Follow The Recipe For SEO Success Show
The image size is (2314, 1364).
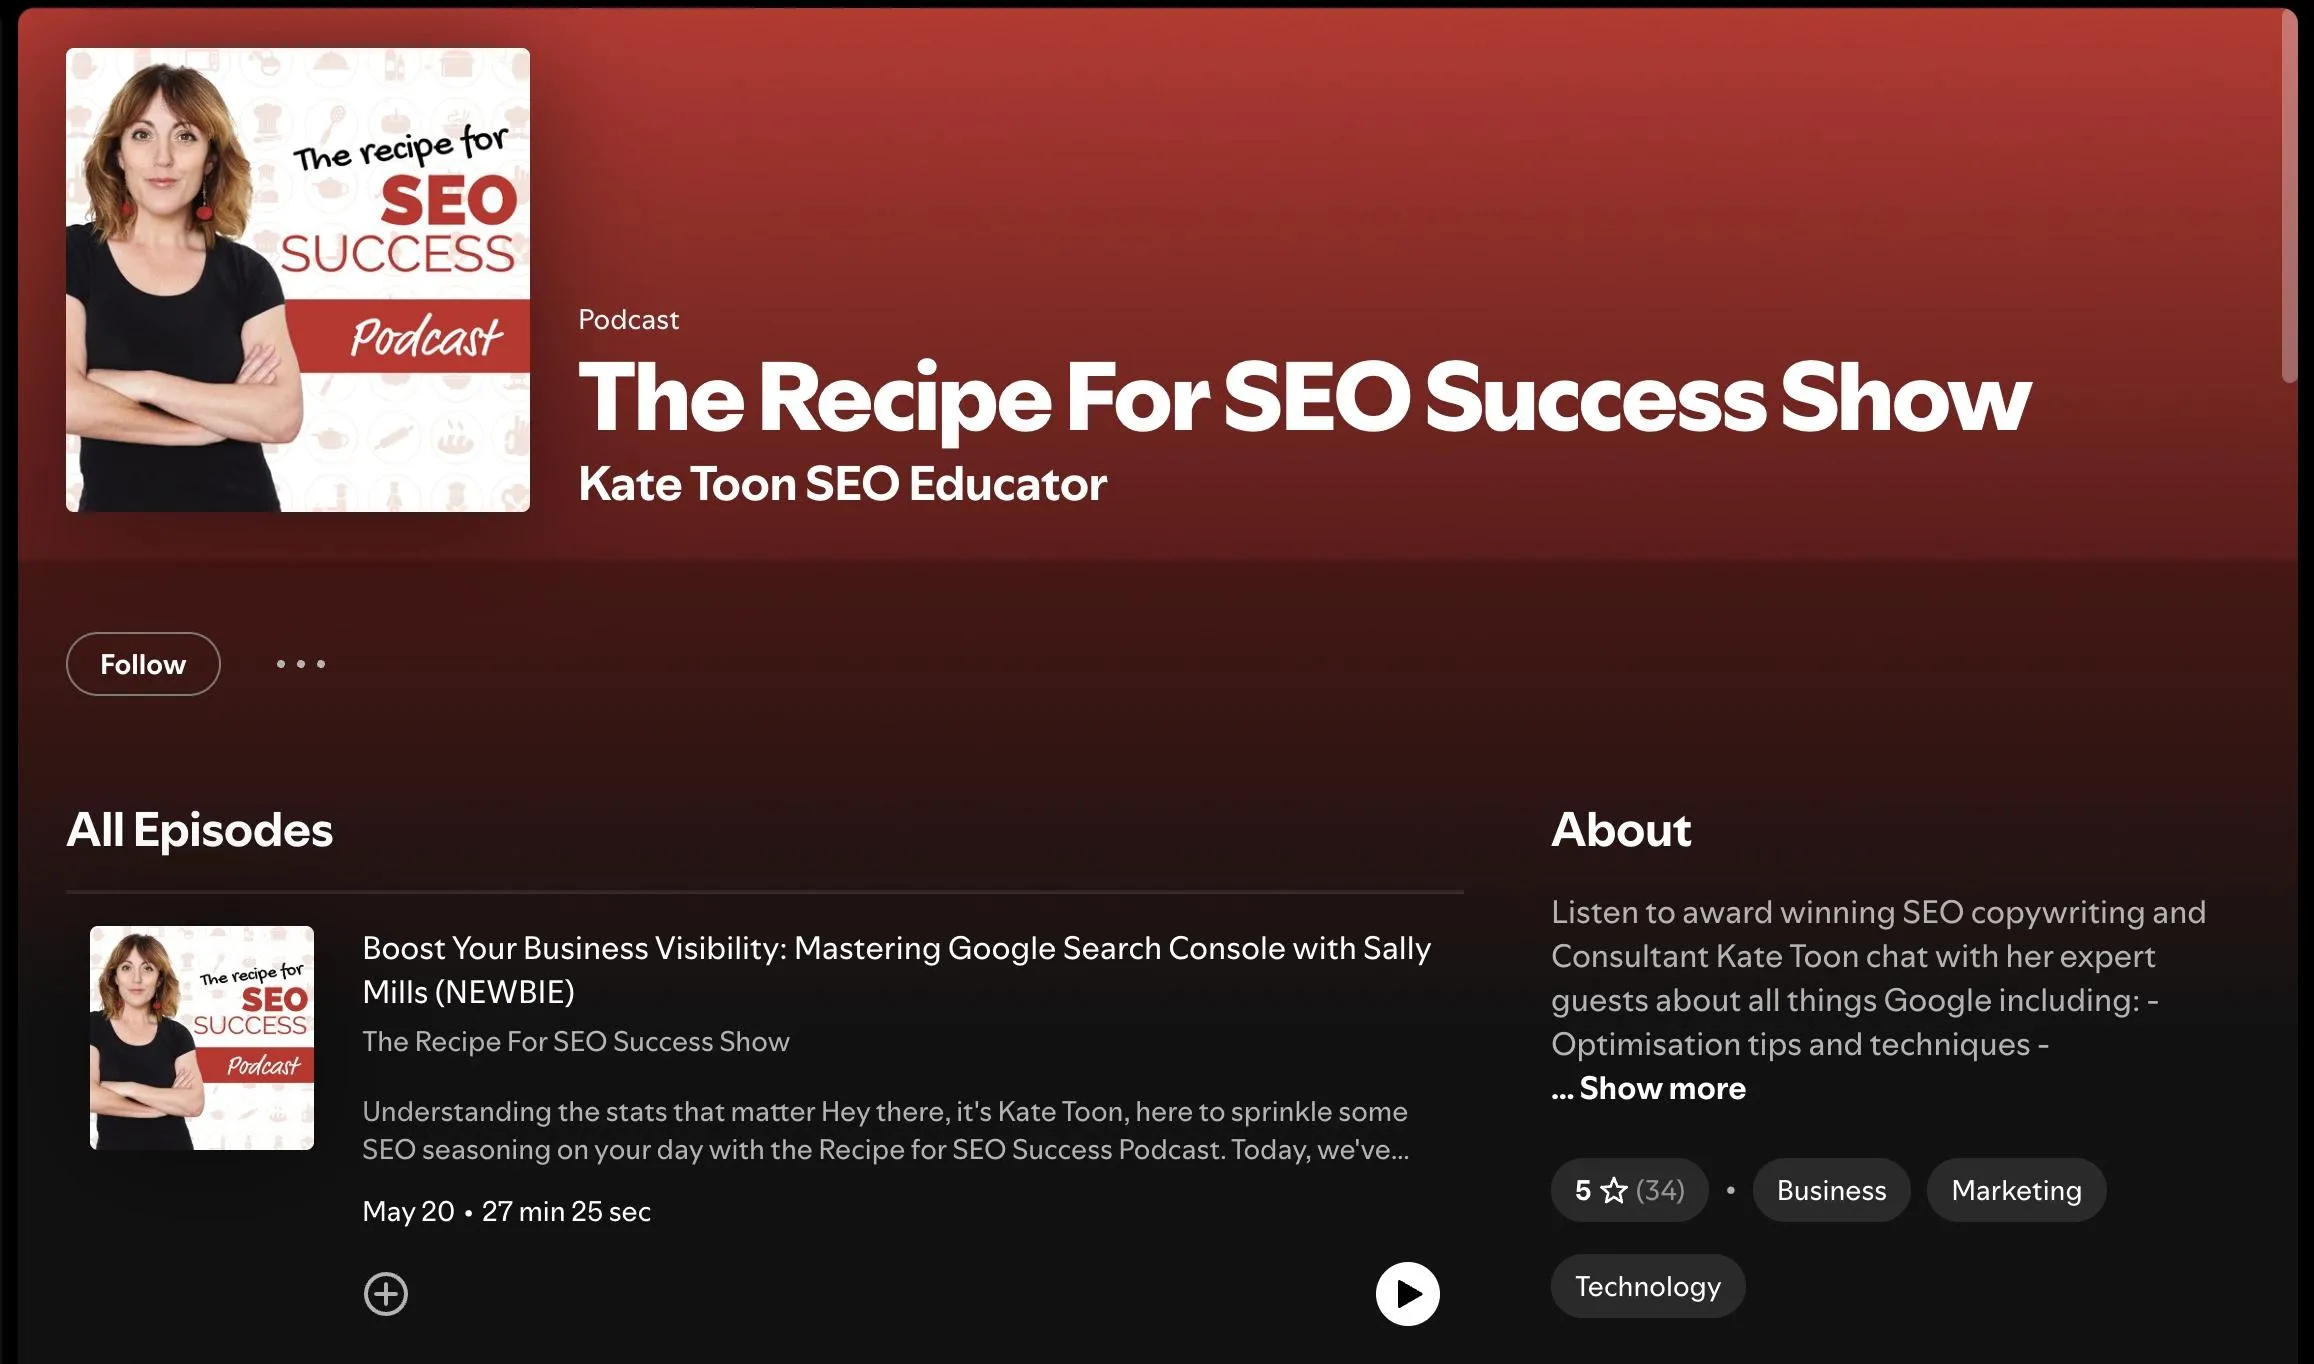click(143, 664)
